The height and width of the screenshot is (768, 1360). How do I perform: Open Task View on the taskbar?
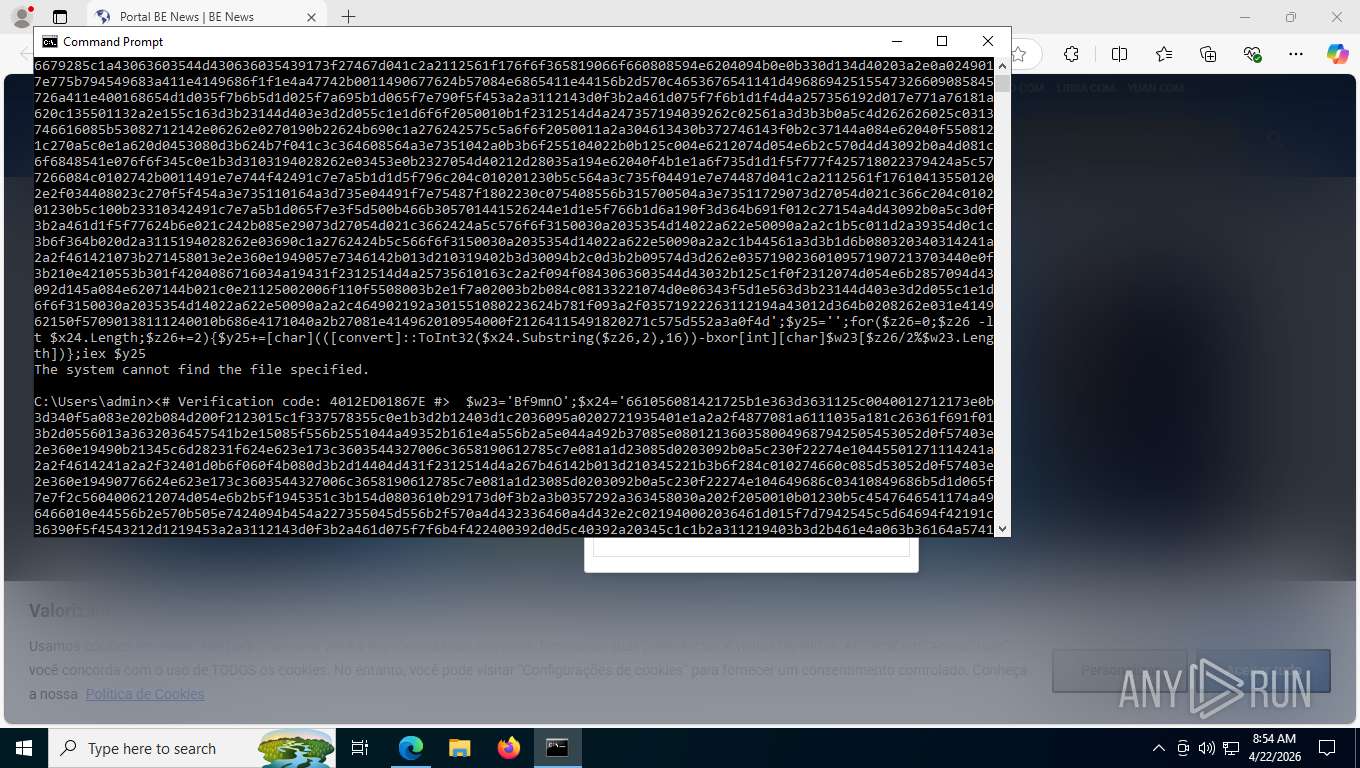(360, 748)
